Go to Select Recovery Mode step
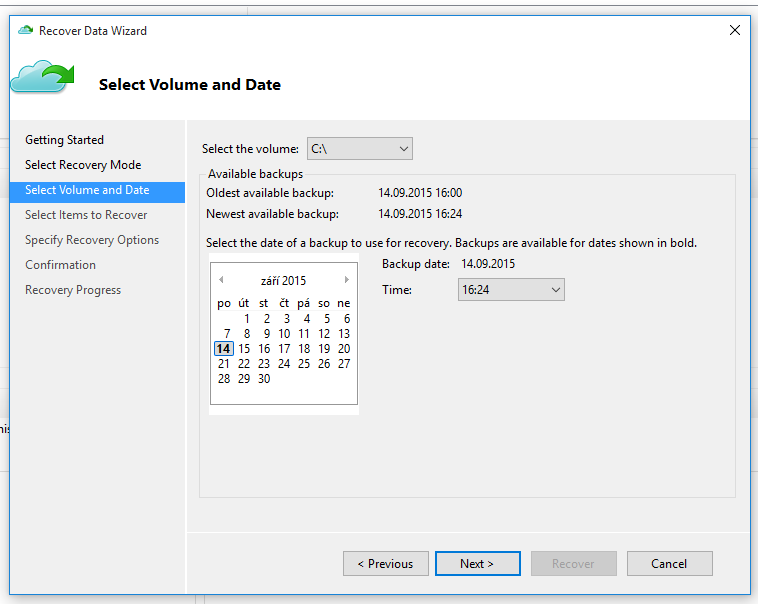 [x=83, y=165]
